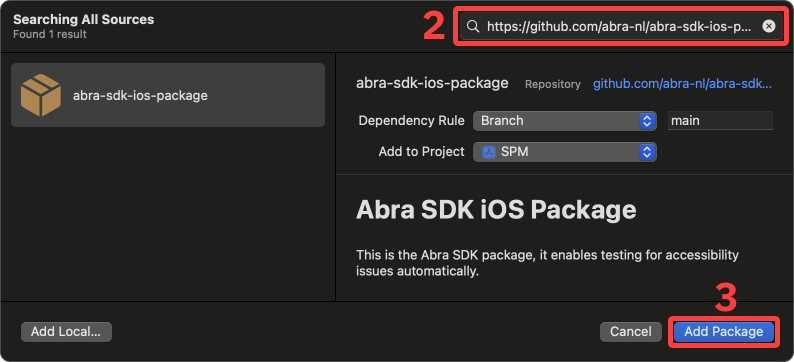Click the Repository label
The image size is (794, 362).
[x=552, y=85]
